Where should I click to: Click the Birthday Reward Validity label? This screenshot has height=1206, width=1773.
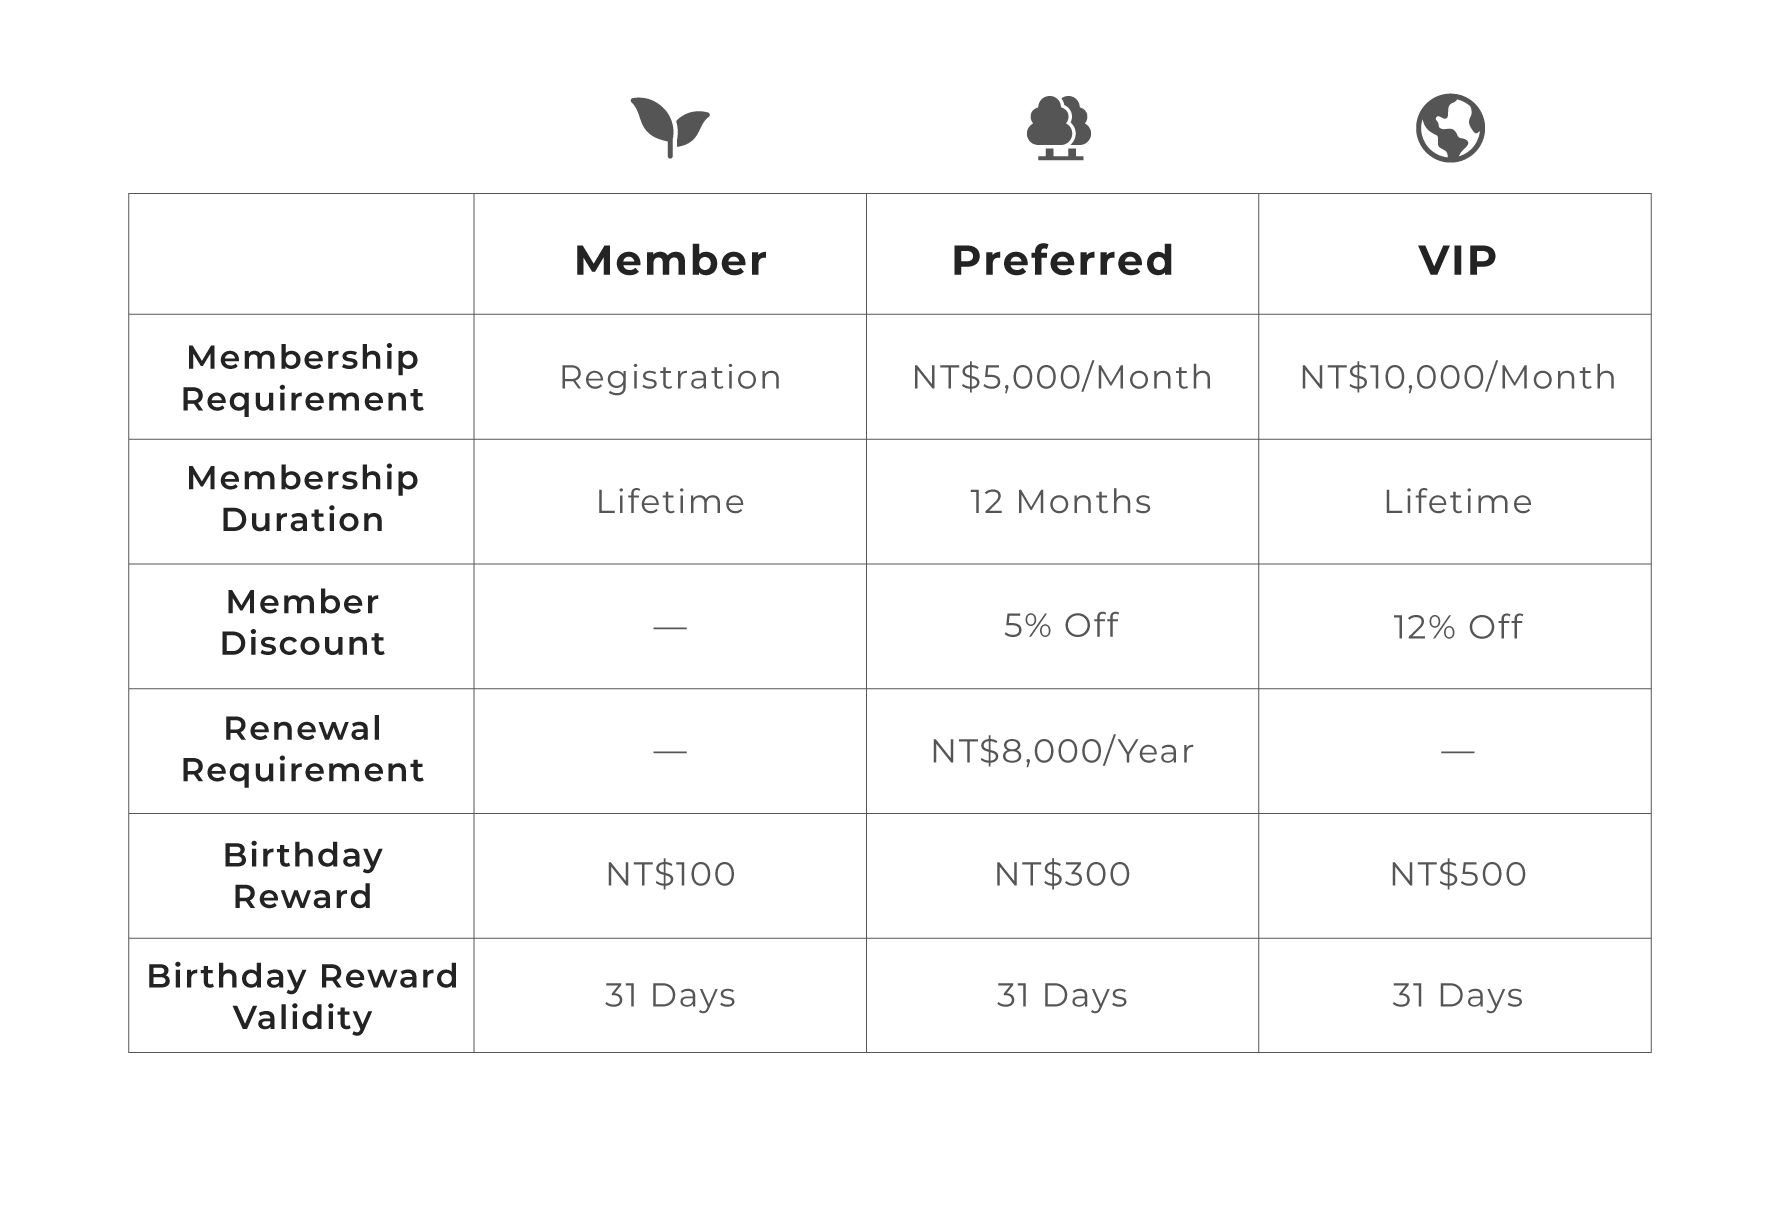[x=302, y=996]
